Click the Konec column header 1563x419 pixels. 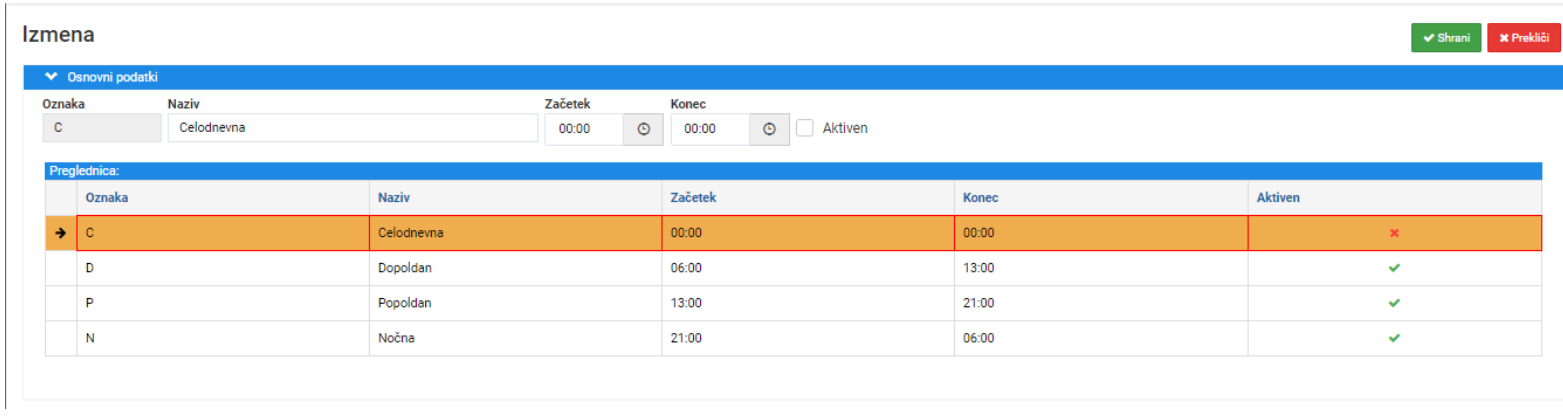pyautogui.click(x=981, y=198)
